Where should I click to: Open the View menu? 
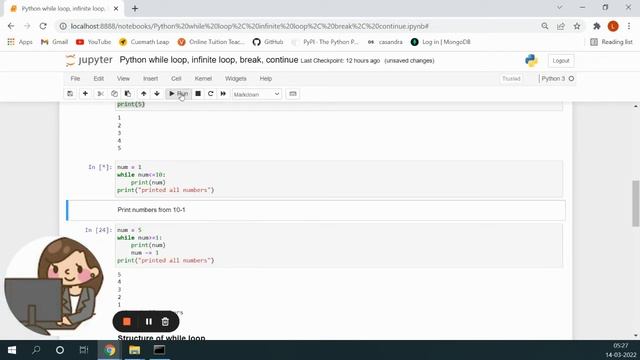(x=123, y=78)
